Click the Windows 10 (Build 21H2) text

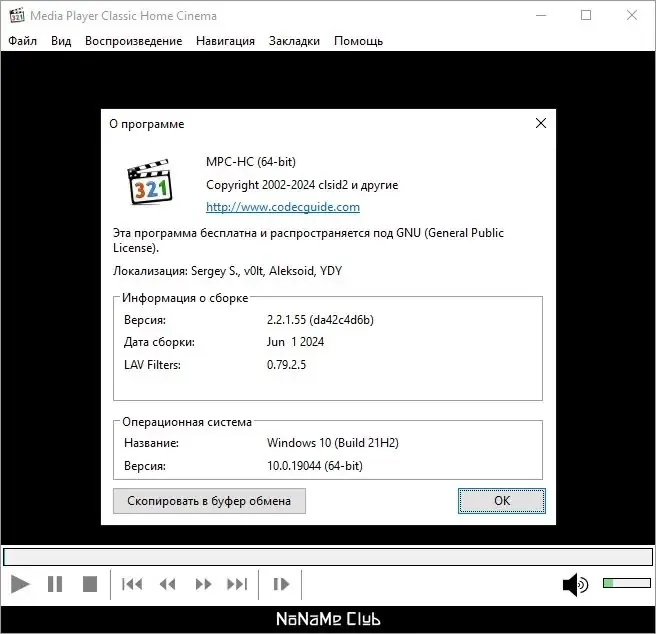click(333, 443)
